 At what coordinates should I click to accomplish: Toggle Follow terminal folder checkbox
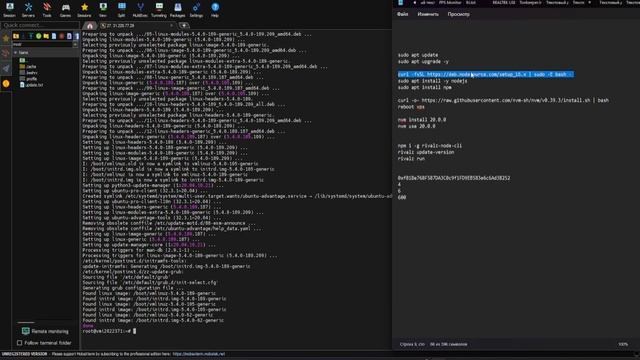(x=20, y=343)
